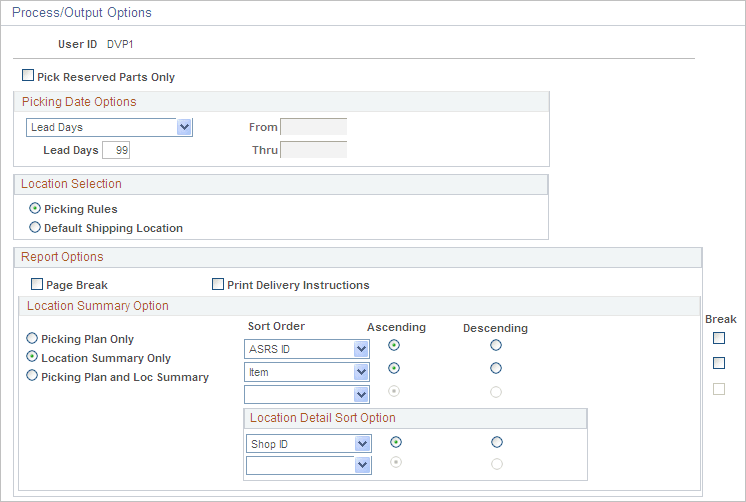Choose Ascending for ASRS ID sort row
Image resolution: width=746 pixels, height=502 pixels.
click(x=394, y=345)
